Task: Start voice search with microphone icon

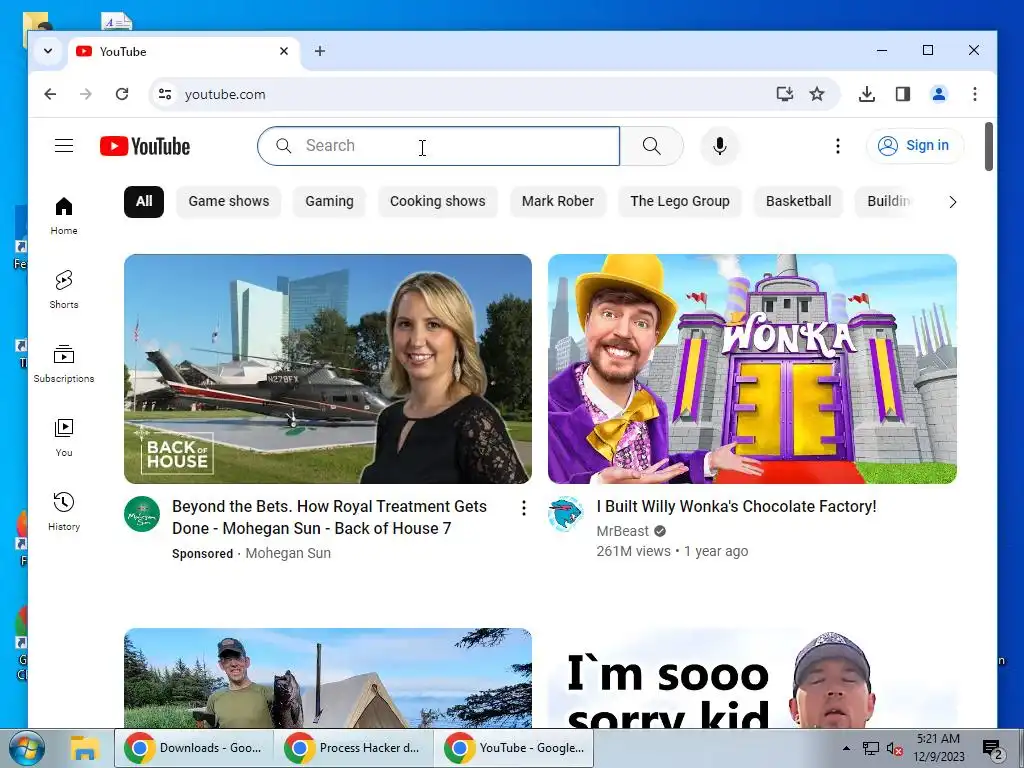Action: tap(720, 146)
